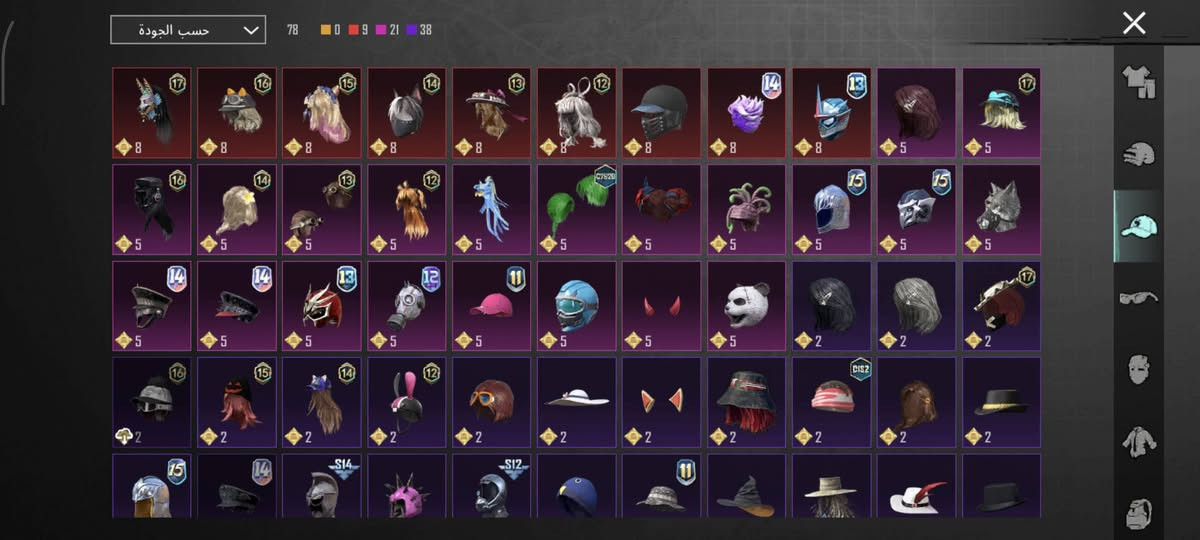Select the gray wolf head item
Viewport: 1200px width, 540px height.
(1001, 210)
